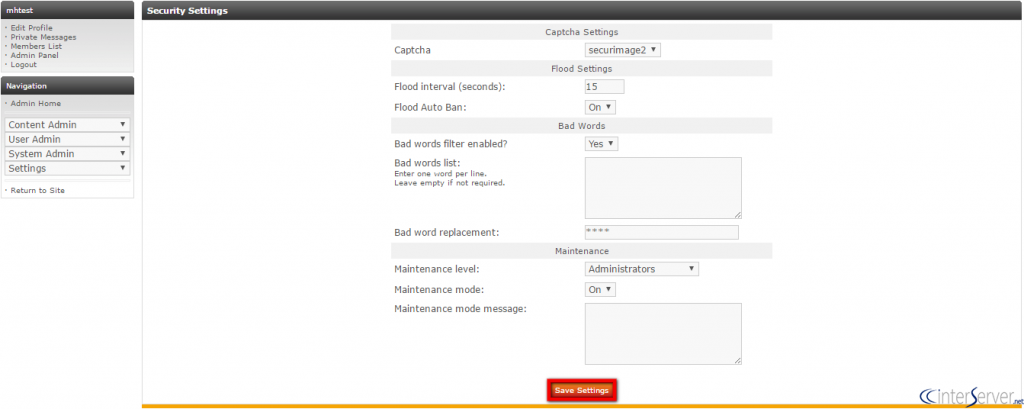
Task: Click the InterServer logo
Action: coord(970,396)
